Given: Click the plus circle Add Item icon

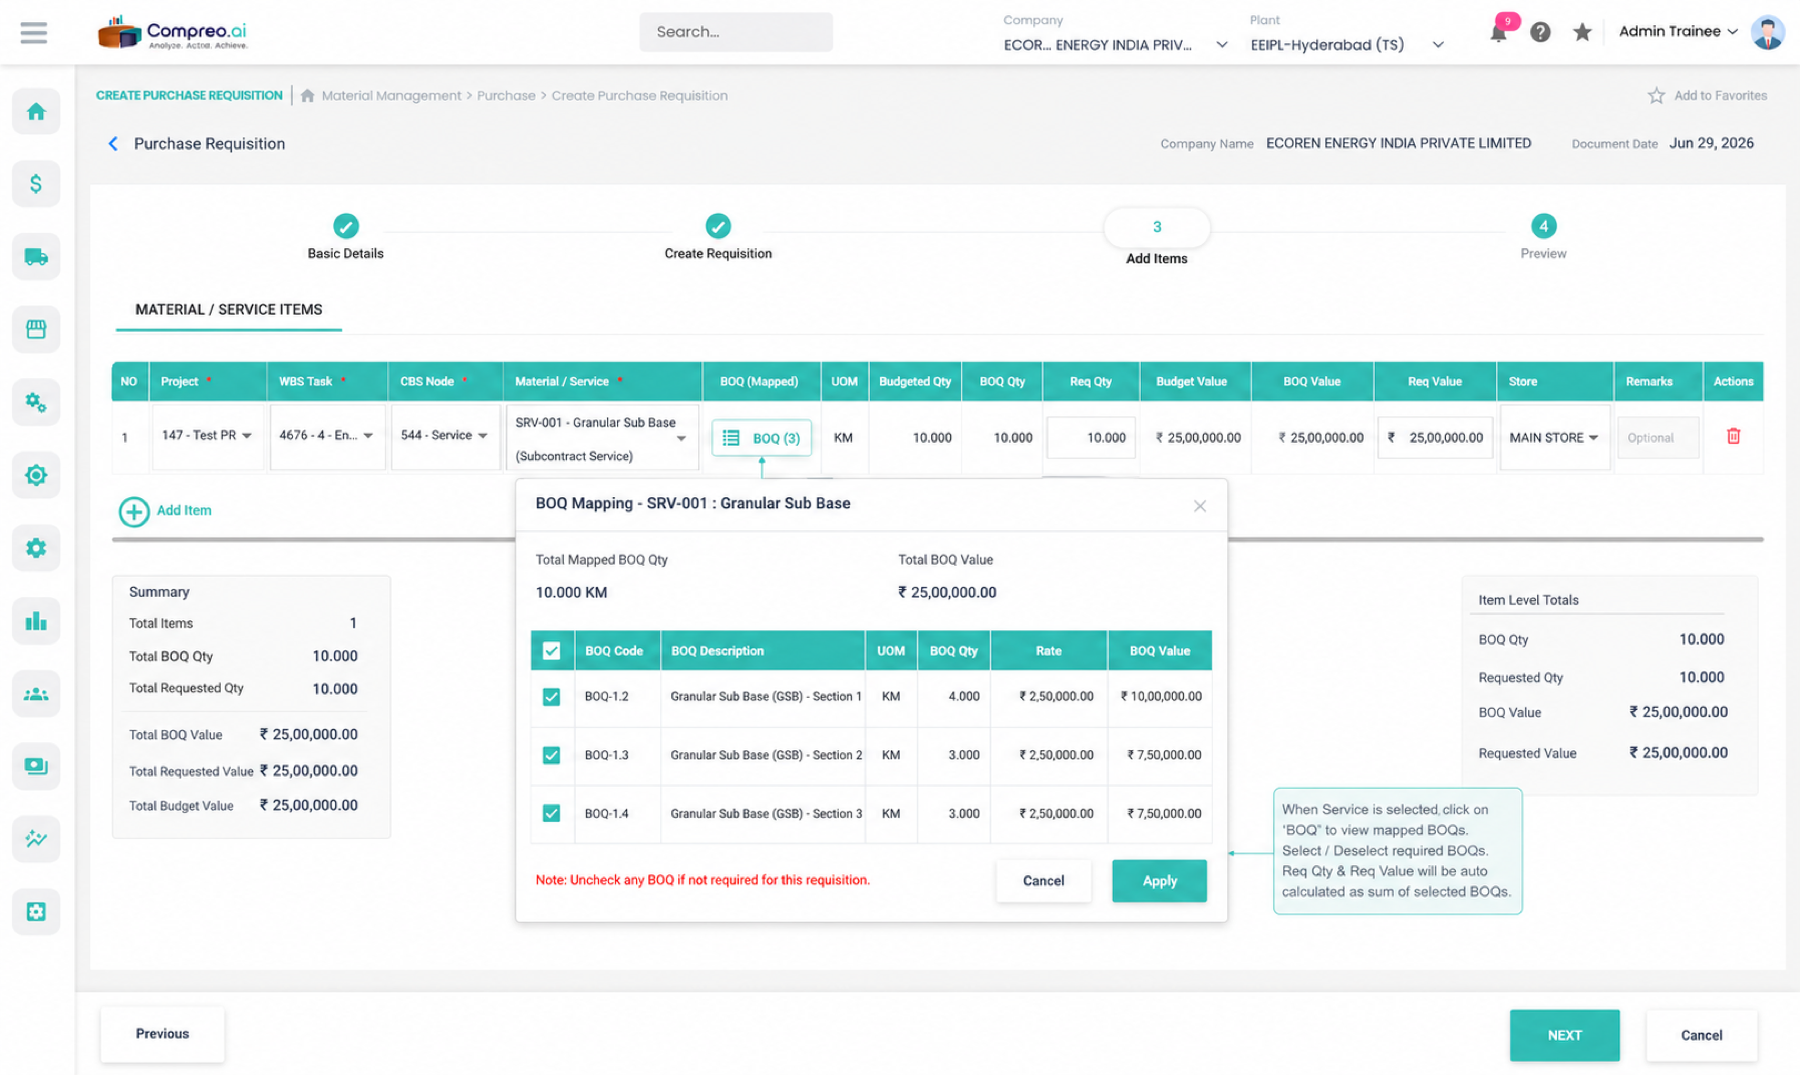Looking at the screenshot, I should point(134,511).
